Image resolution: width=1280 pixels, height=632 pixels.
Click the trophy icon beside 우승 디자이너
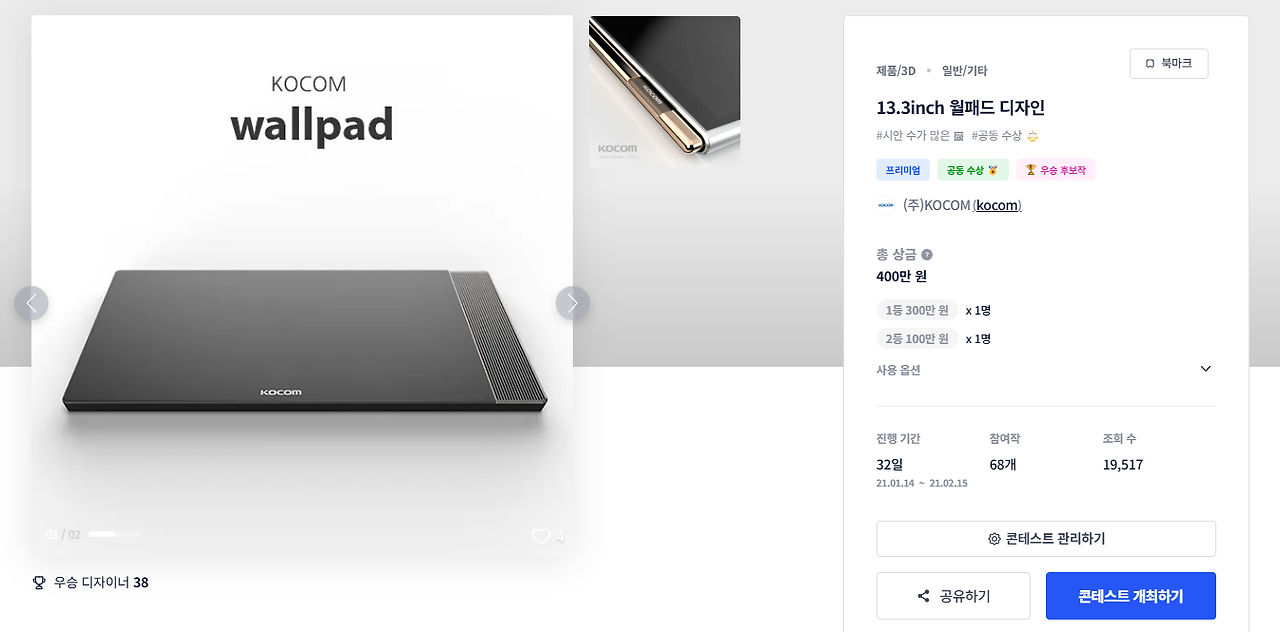click(39, 582)
